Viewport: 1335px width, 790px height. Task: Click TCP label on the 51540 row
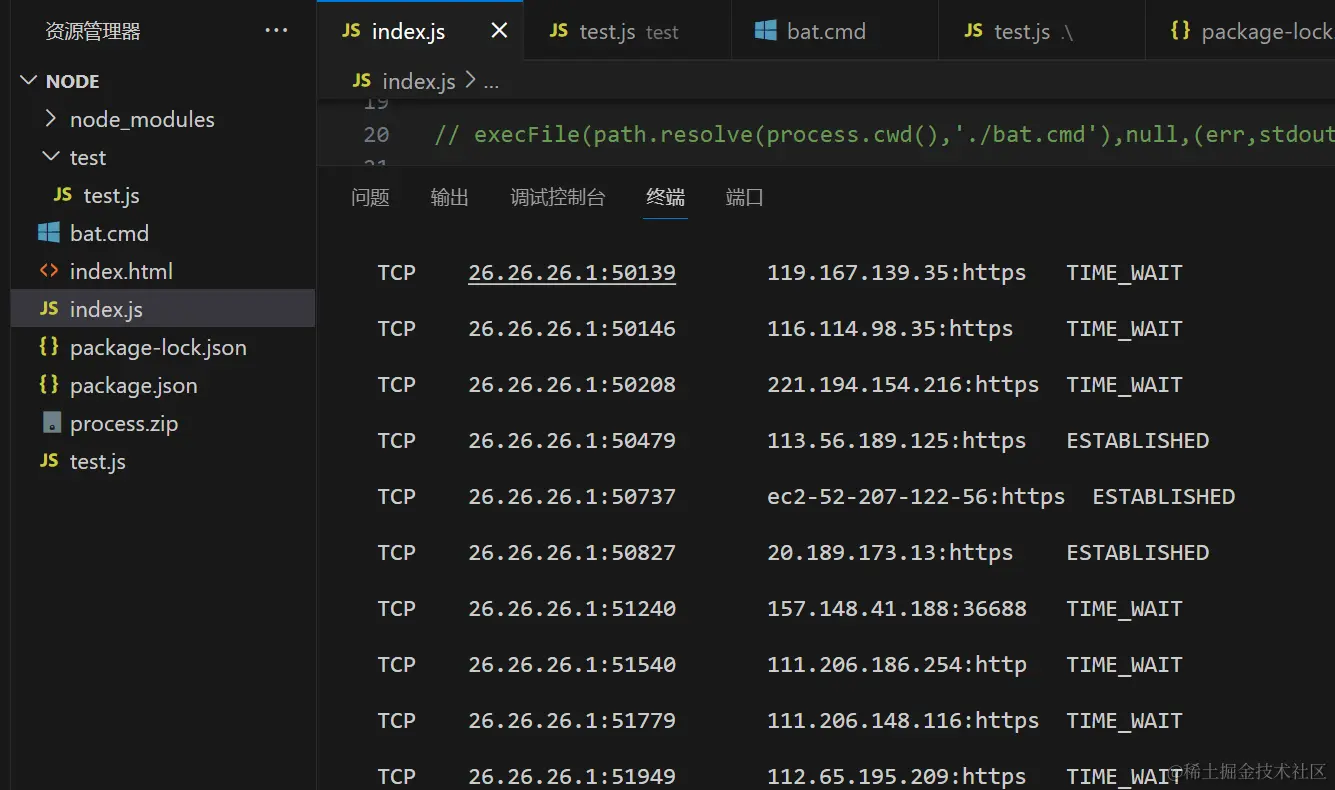[396, 664]
